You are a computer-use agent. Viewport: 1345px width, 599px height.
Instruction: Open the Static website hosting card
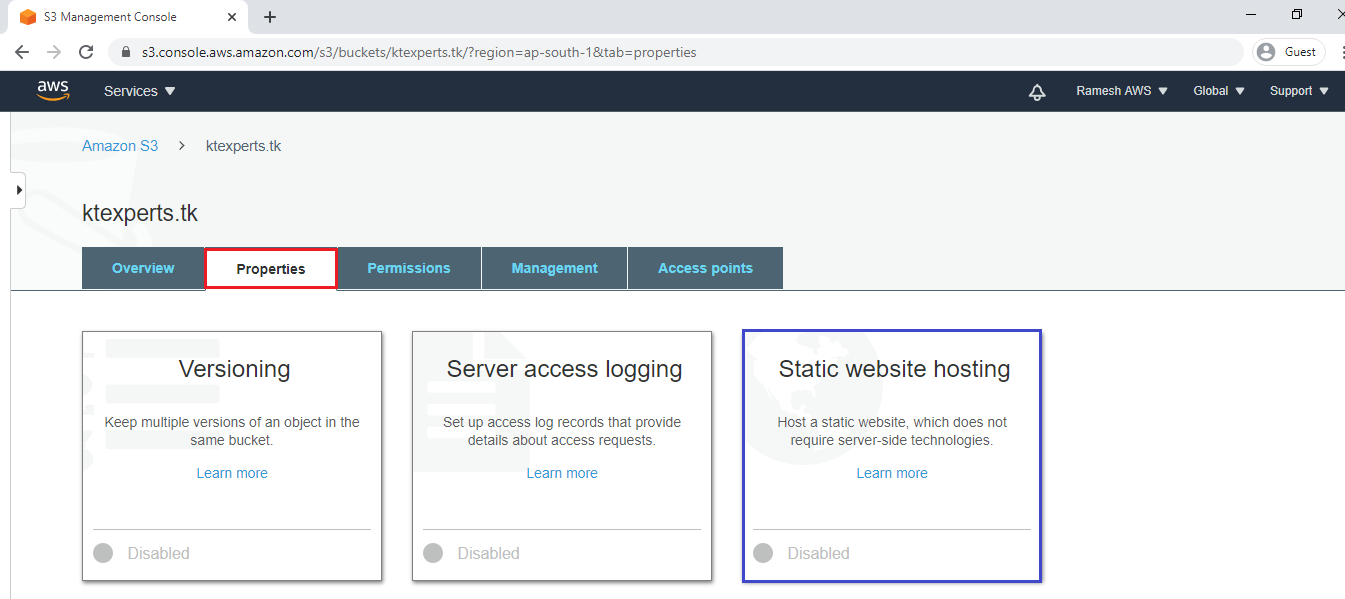click(x=892, y=456)
